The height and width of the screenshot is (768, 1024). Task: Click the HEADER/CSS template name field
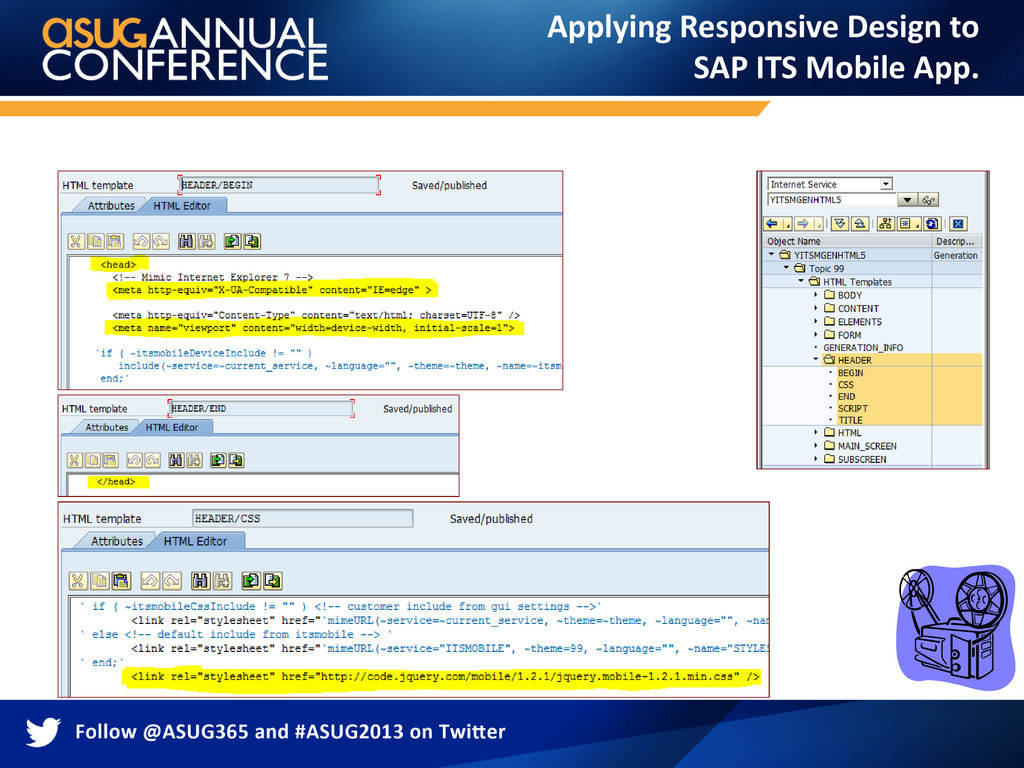pos(303,519)
